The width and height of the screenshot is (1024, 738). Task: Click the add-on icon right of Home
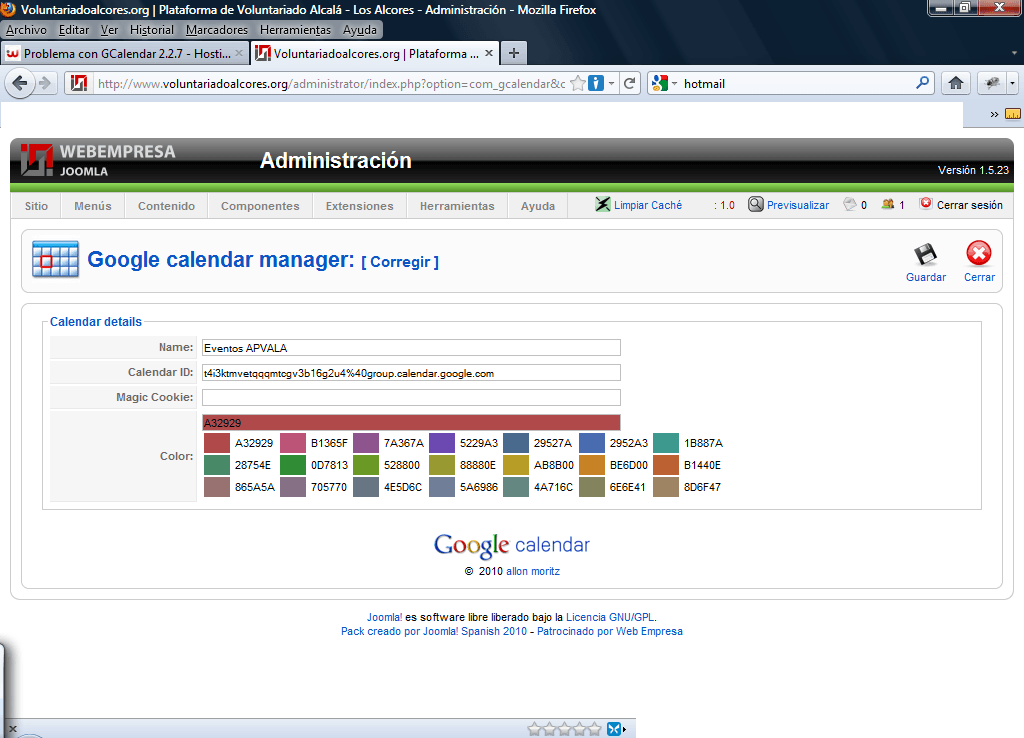(993, 83)
